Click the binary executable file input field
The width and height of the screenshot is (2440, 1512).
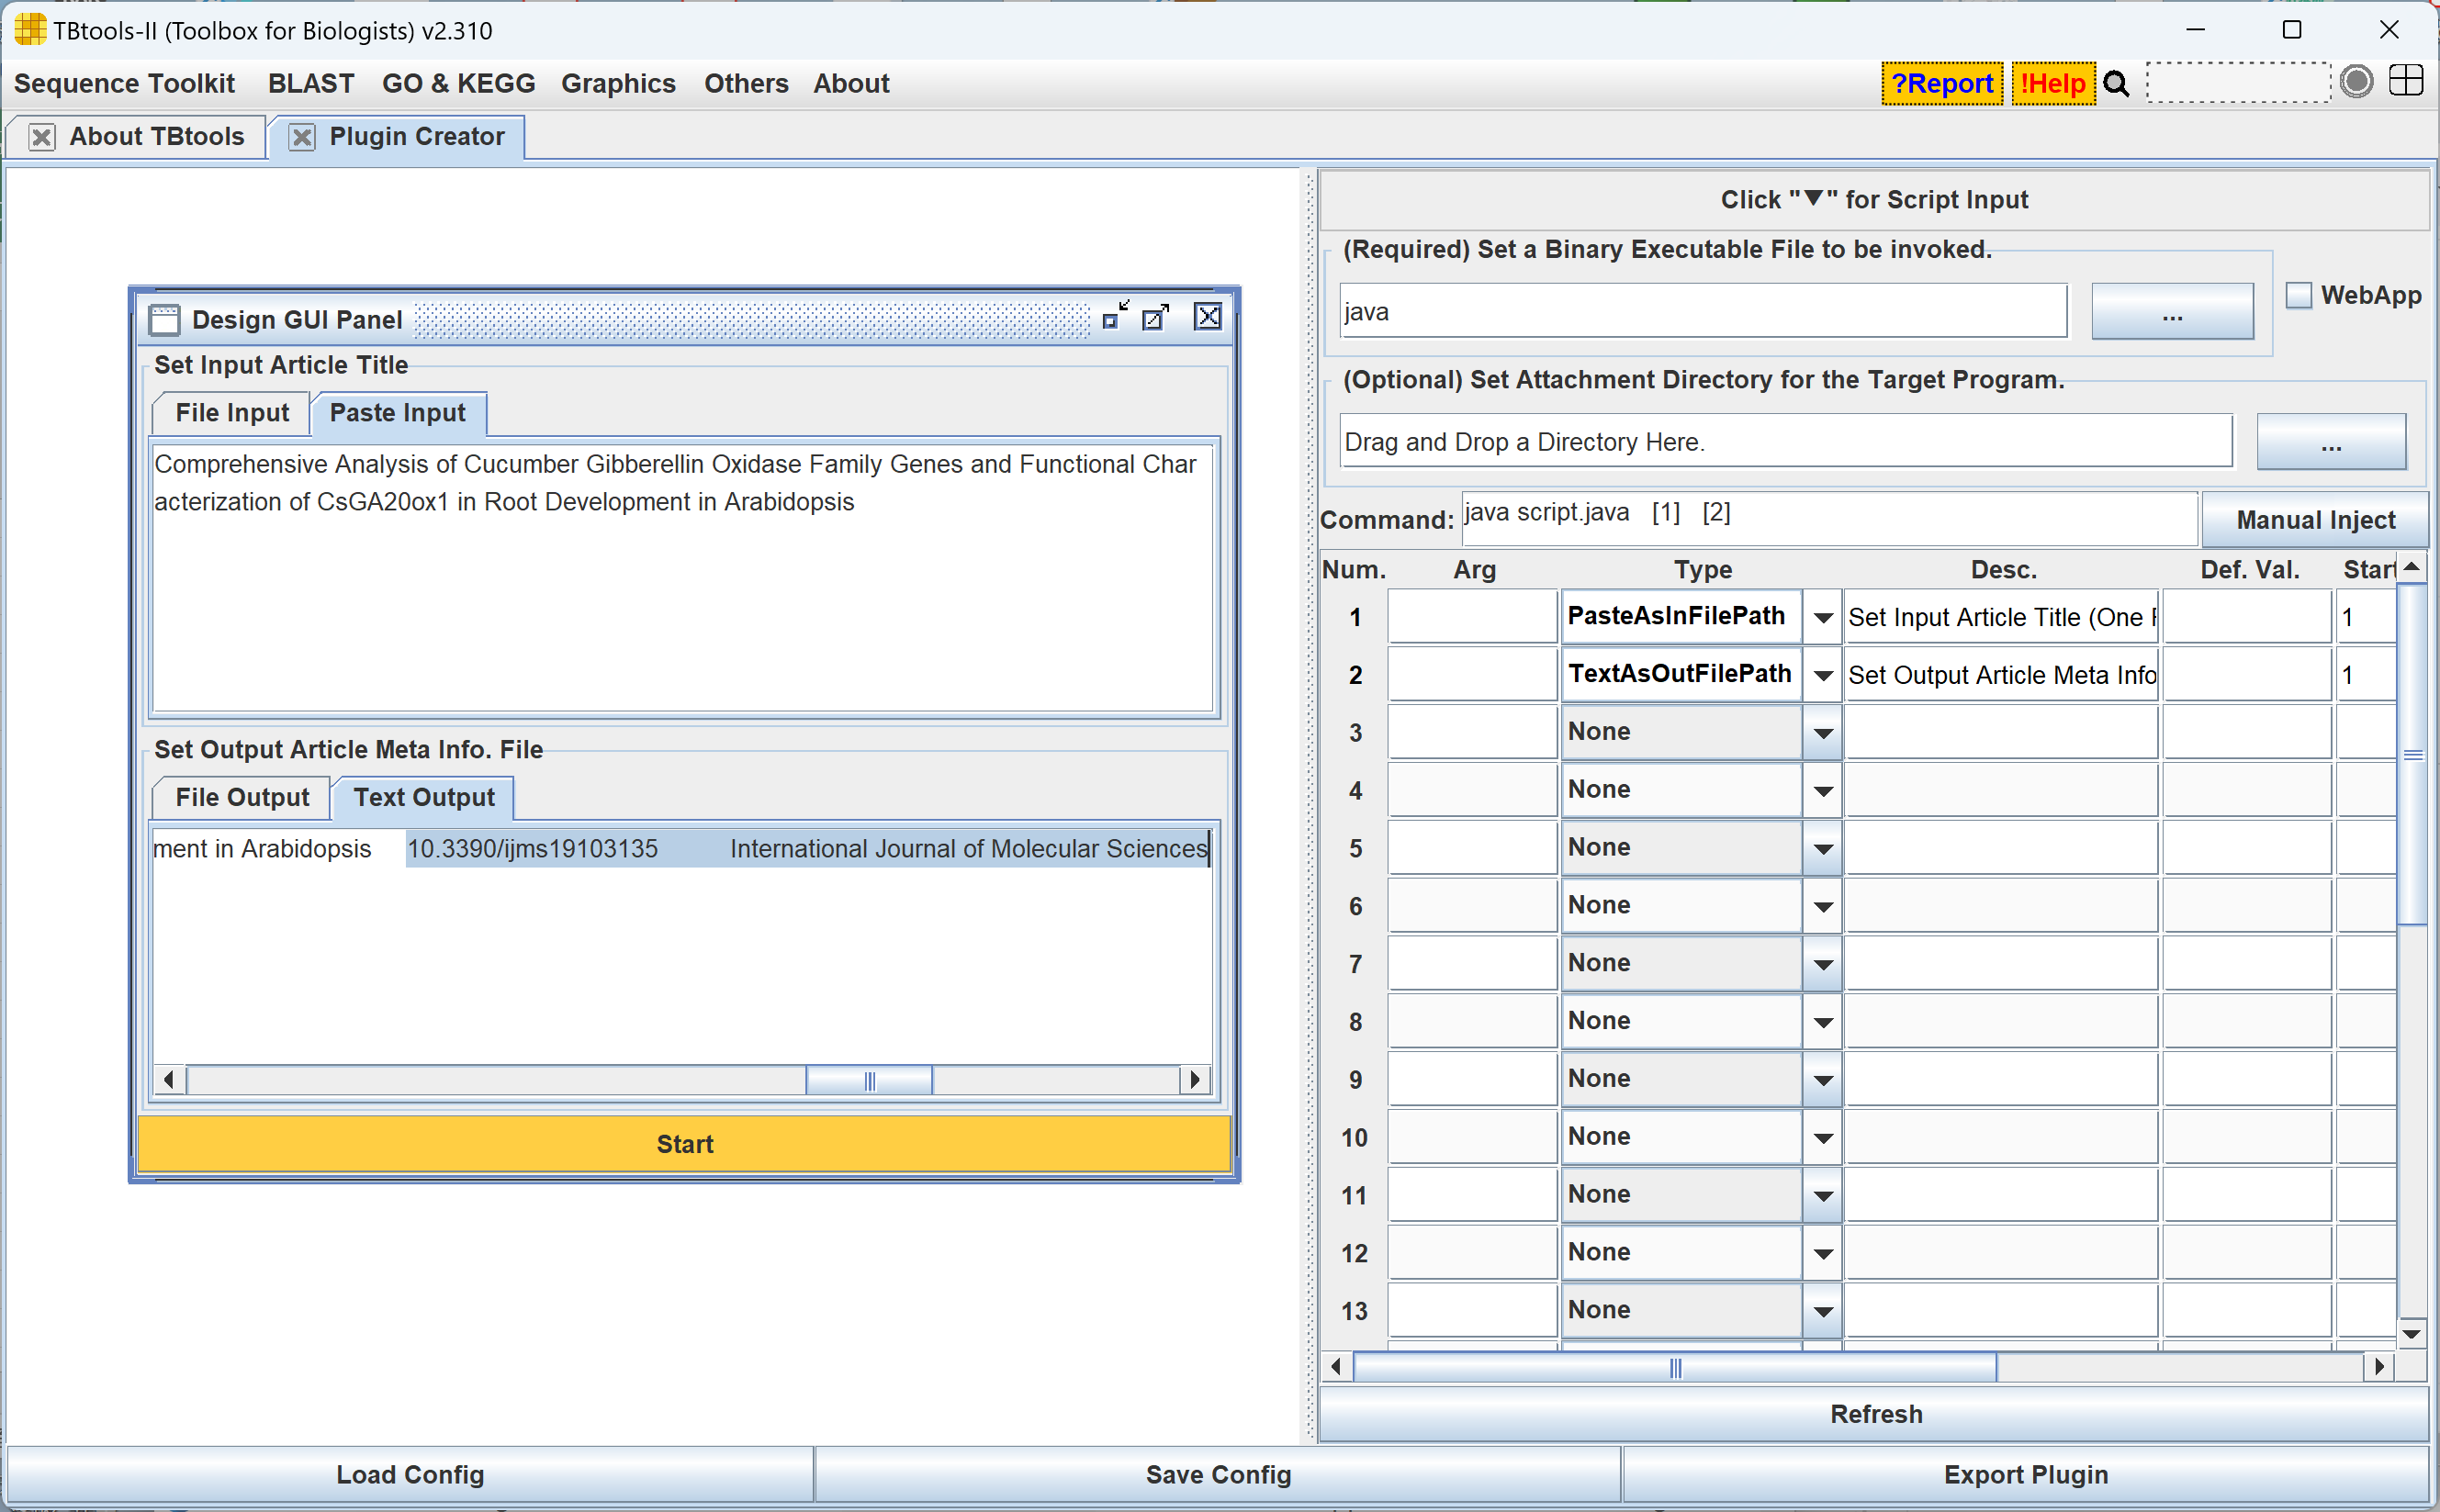(1703, 312)
